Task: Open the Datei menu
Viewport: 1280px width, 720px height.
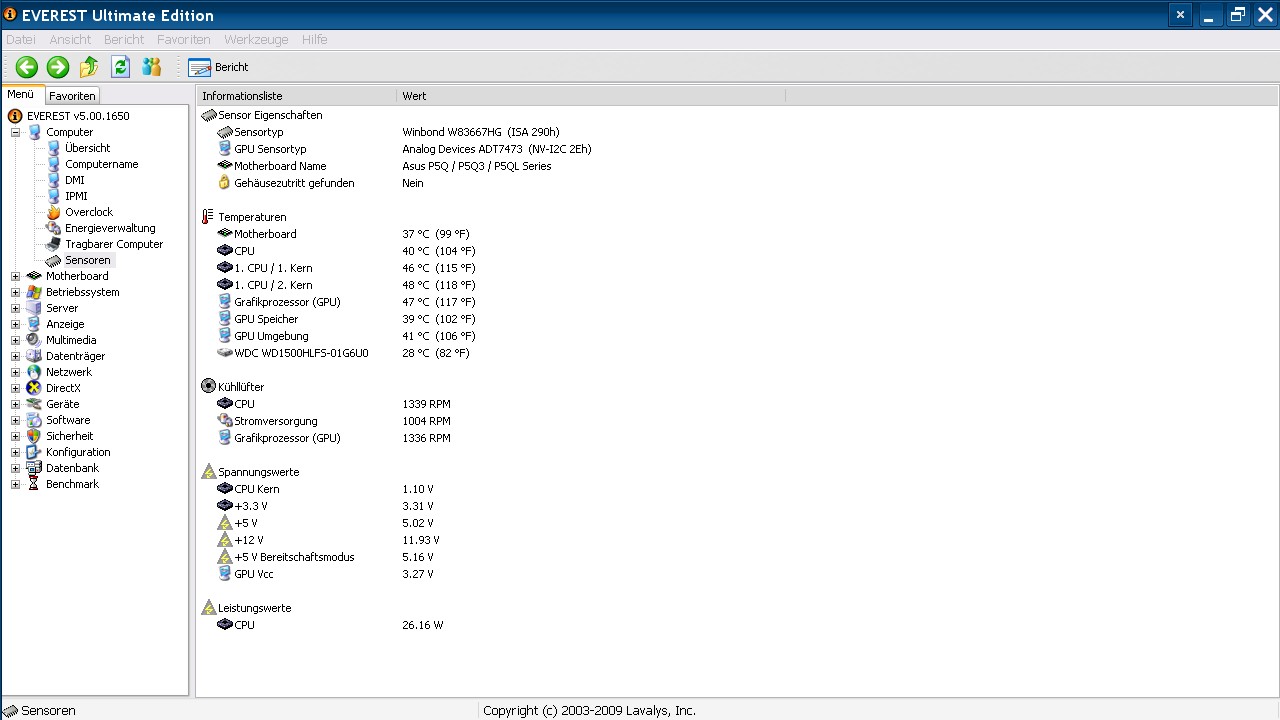Action: (20, 39)
